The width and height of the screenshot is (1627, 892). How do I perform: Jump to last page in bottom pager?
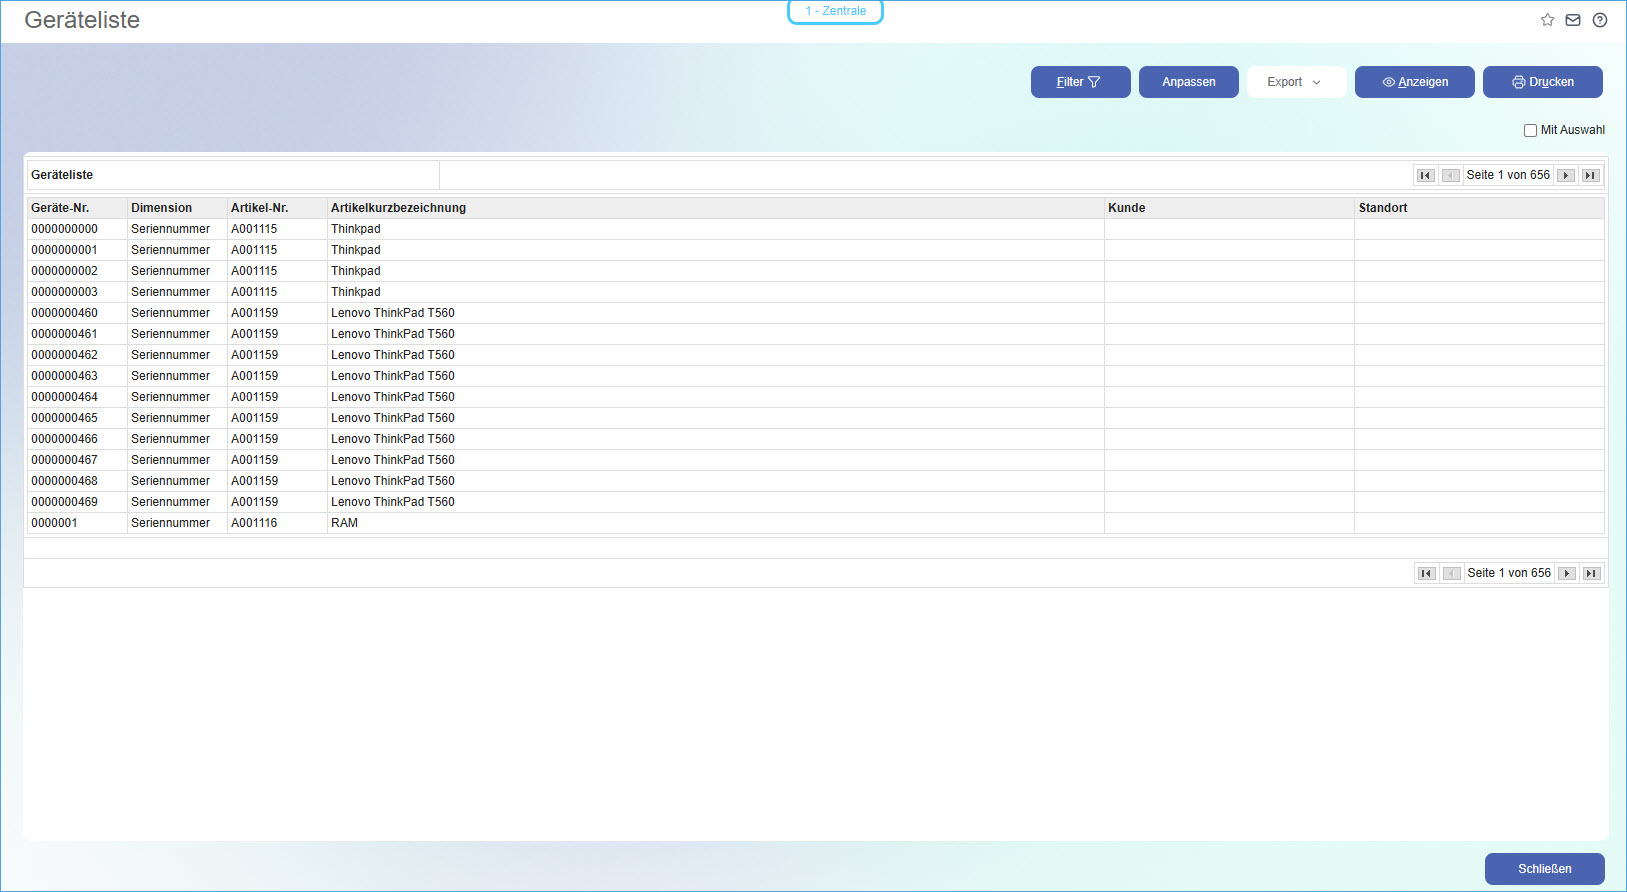[1591, 574]
